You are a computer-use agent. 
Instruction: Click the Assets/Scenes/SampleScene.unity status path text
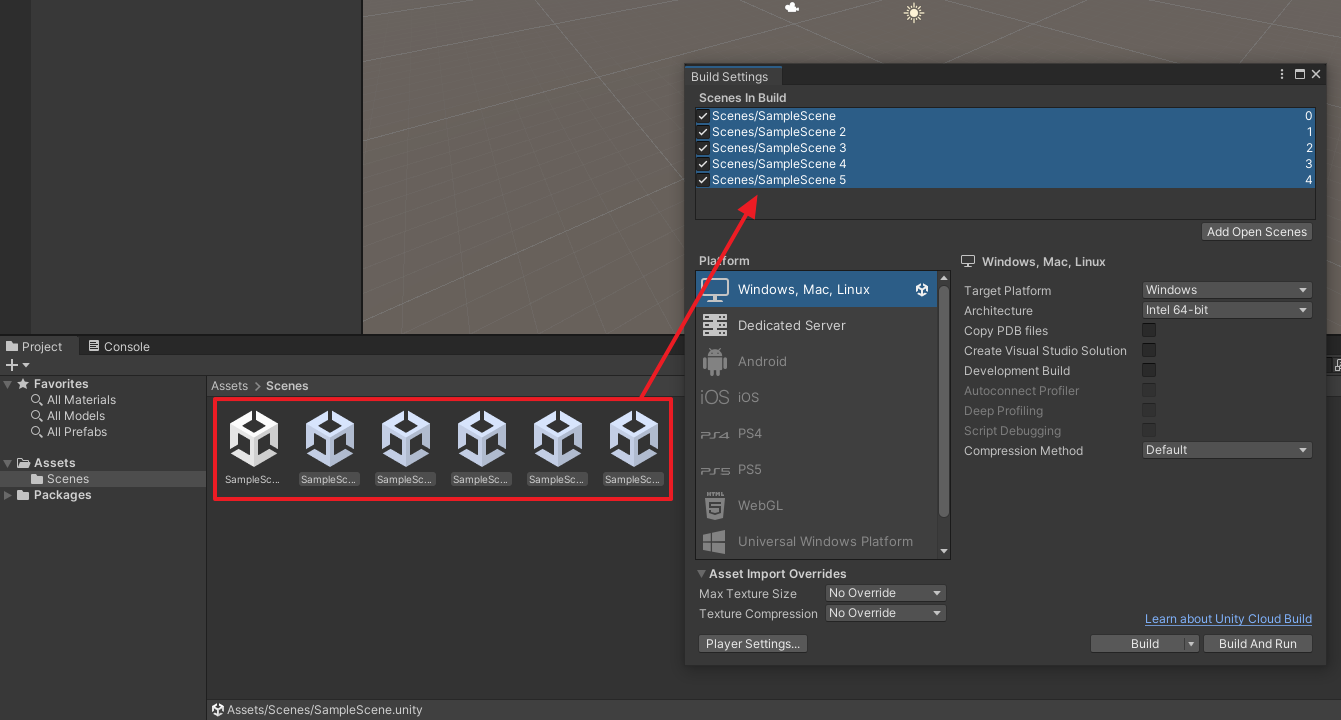[325, 710]
